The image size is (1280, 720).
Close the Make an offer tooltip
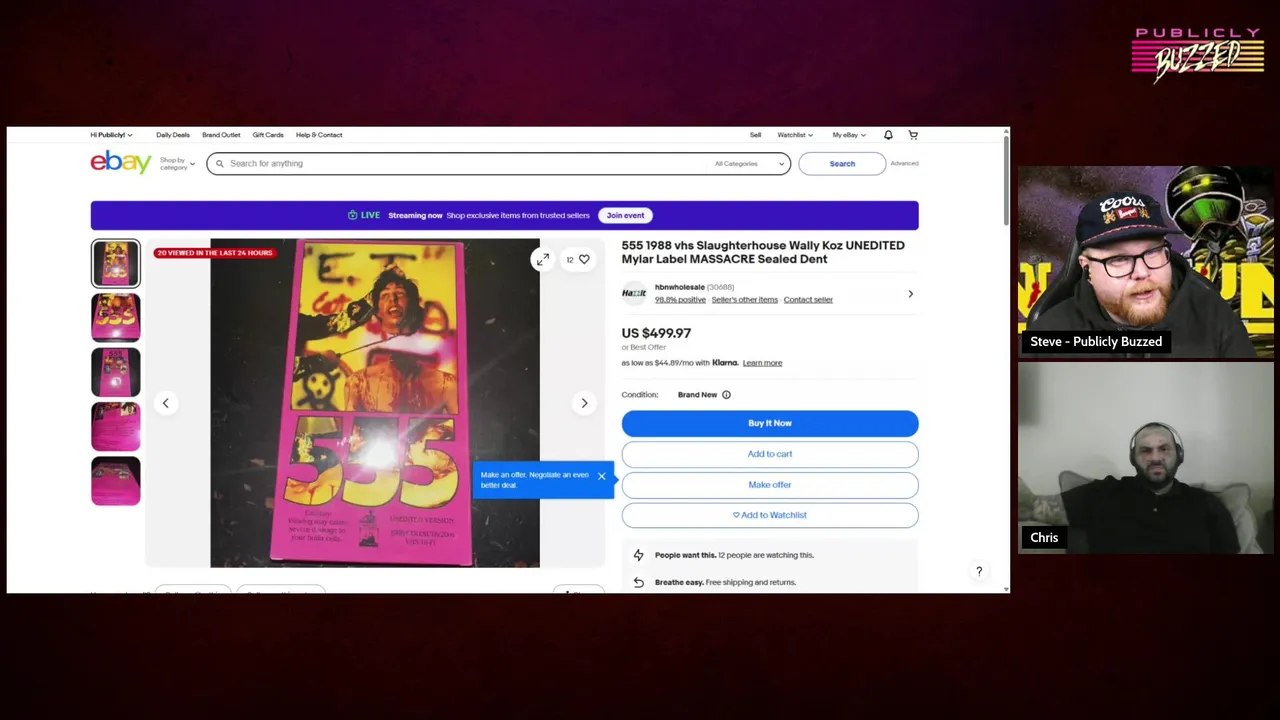pyautogui.click(x=602, y=476)
